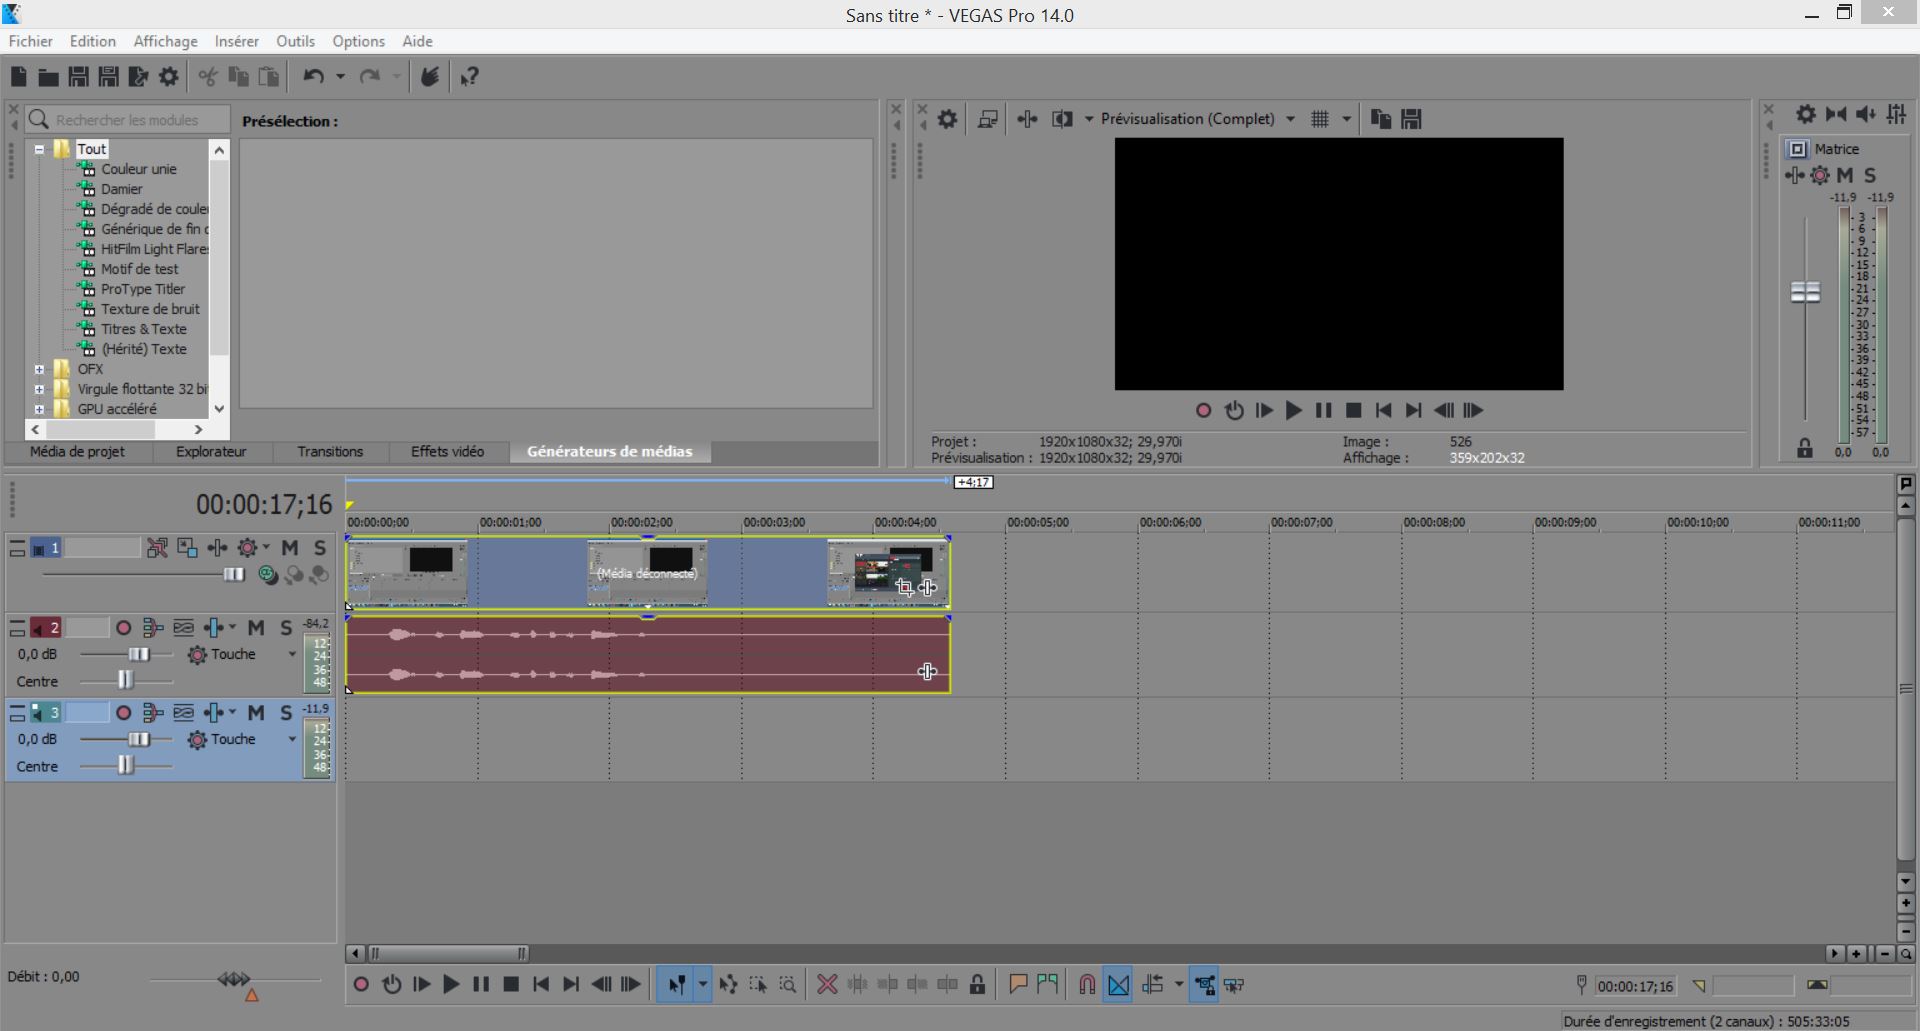Click the Save project icon in toolbar
This screenshot has height=1031, width=1920.
78,77
